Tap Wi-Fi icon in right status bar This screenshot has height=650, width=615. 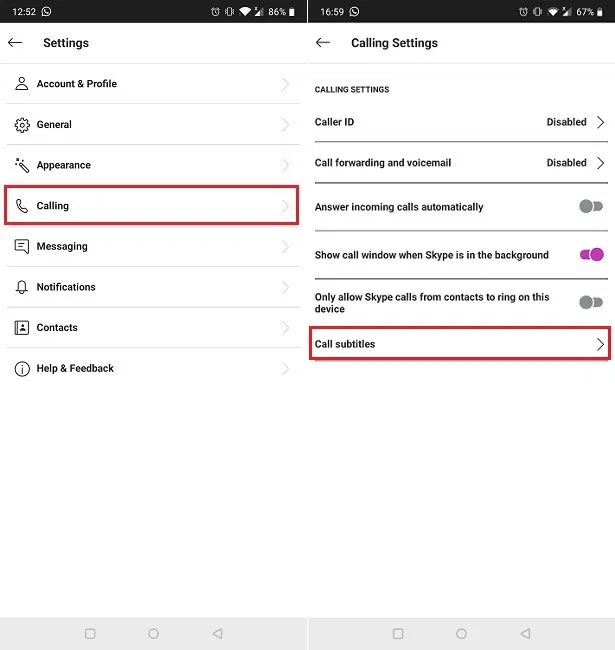[x=553, y=12]
